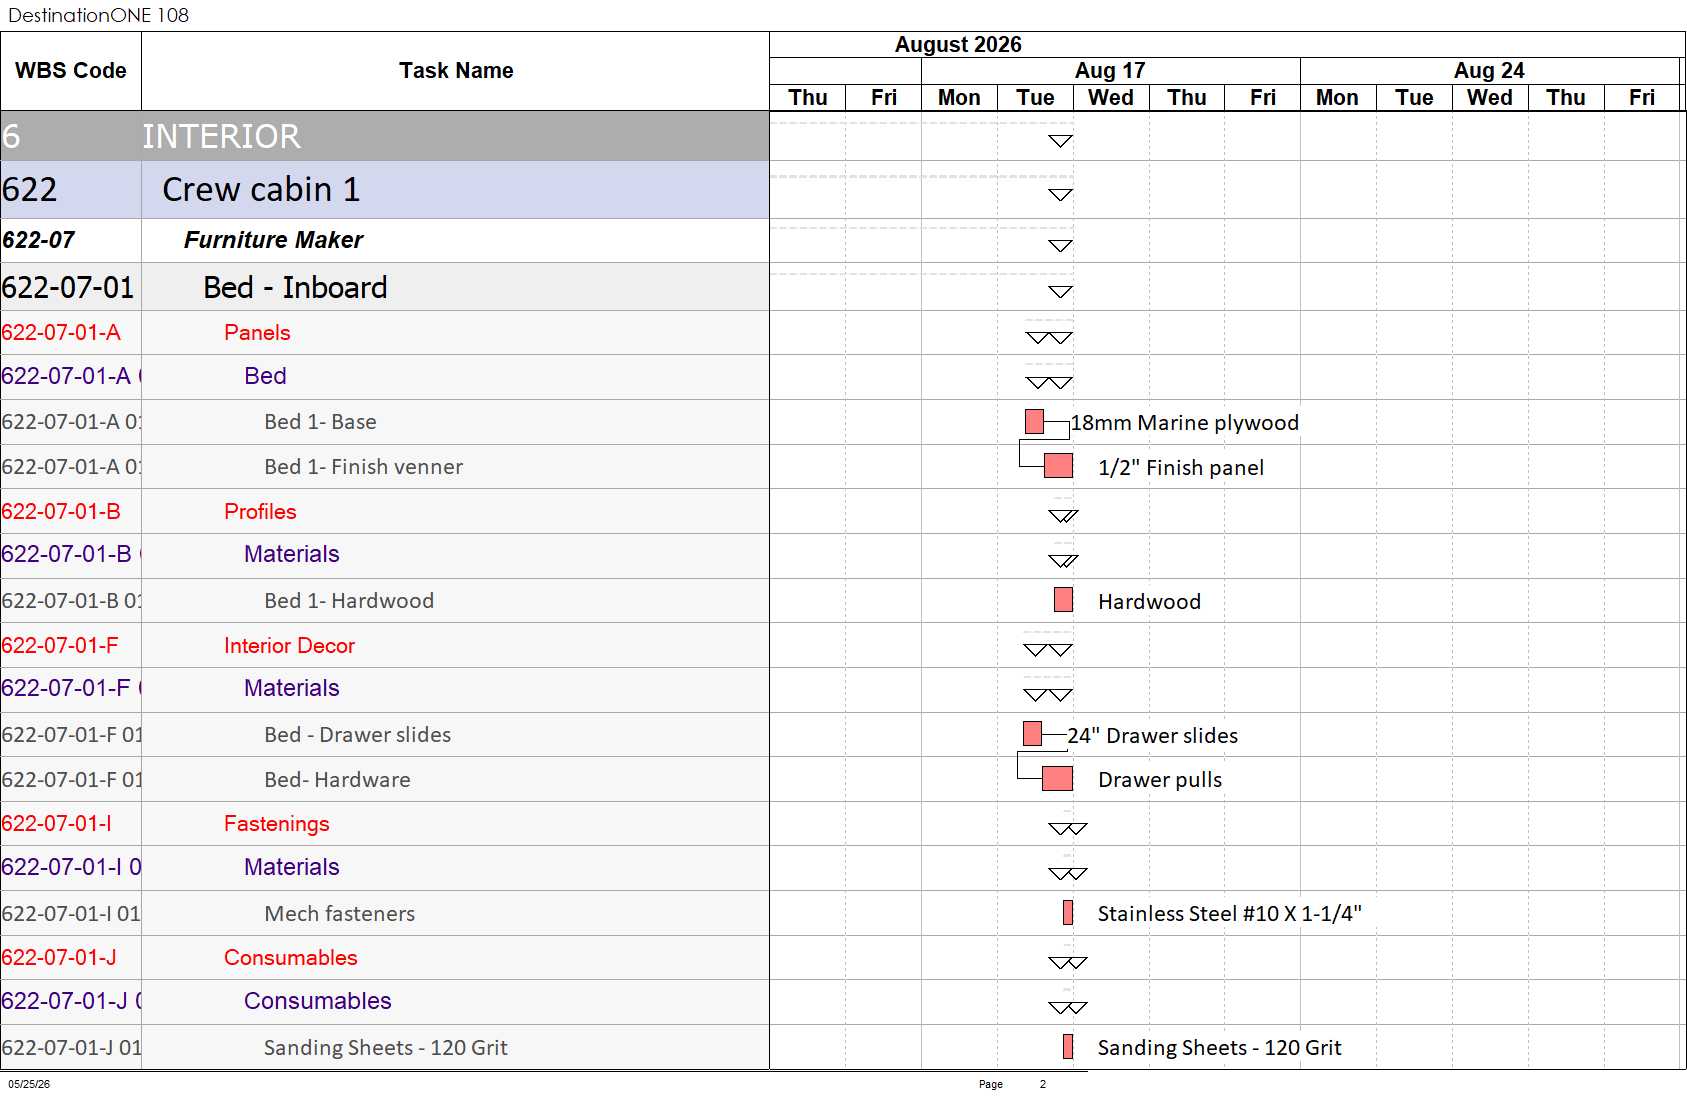The height and width of the screenshot is (1097, 1687).
Task: Click the INTERIOR summary milestone triangle
Action: tap(1060, 141)
